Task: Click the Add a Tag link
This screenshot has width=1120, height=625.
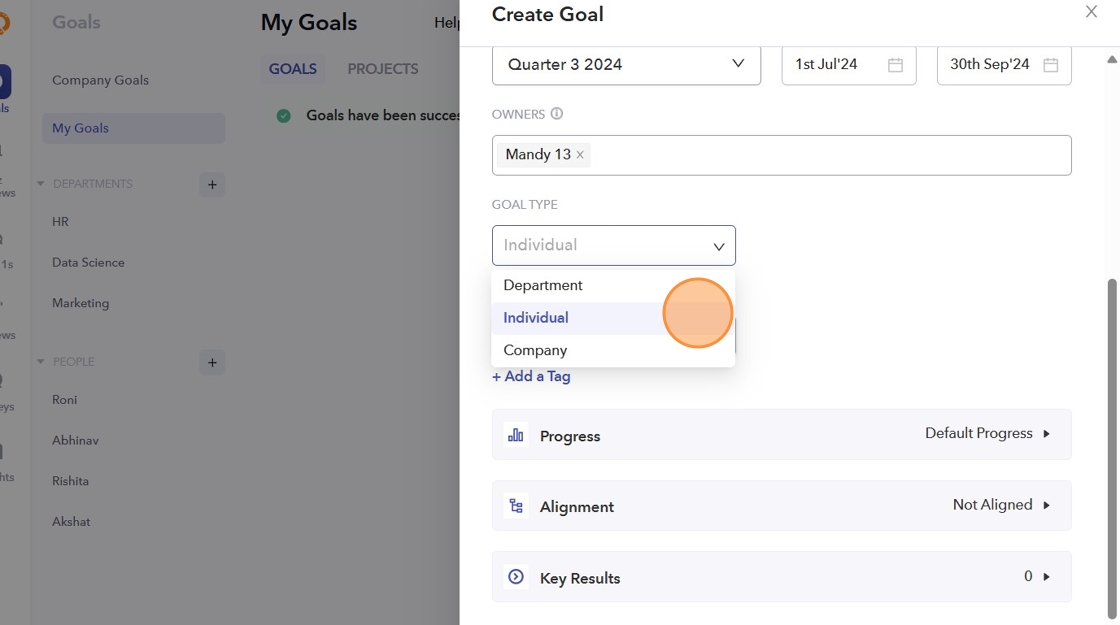Action: [x=531, y=376]
